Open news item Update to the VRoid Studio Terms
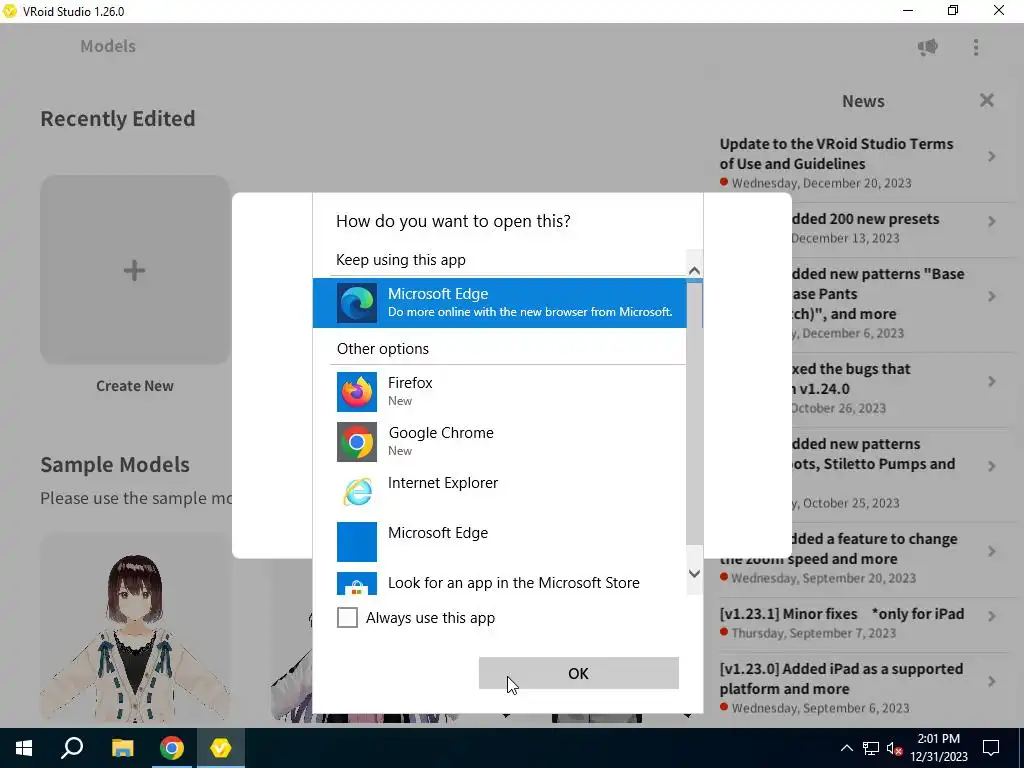The width and height of the screenshot is (1024, 768). (836, 153)
